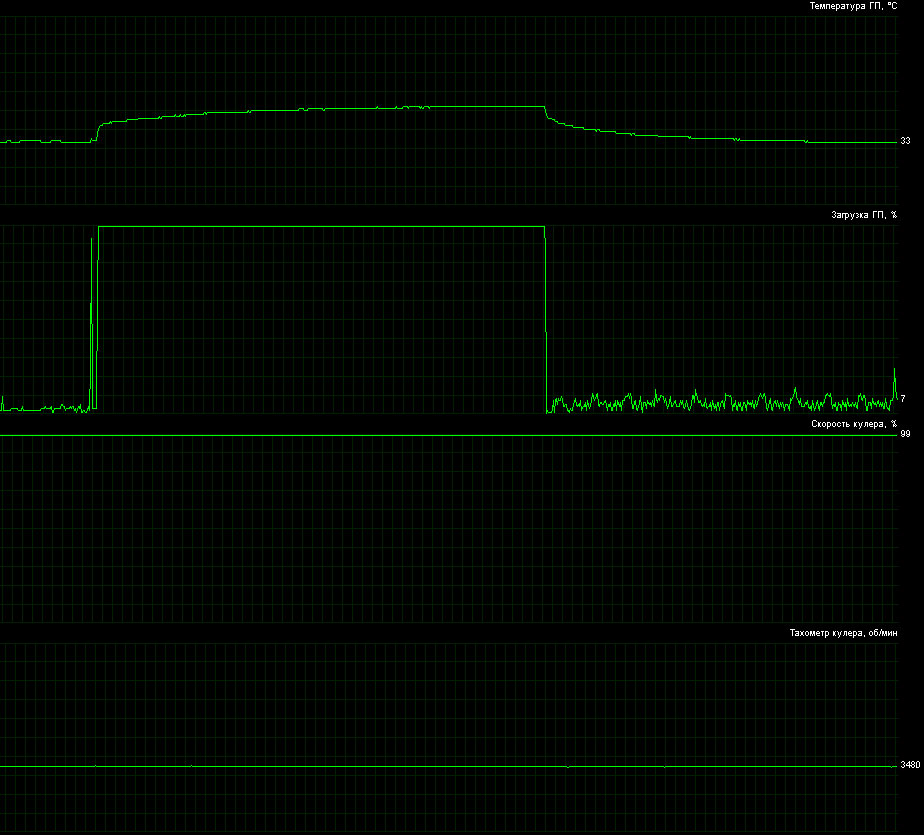924x835 pixels.
Task: Click the 'Тахометр кулера, об/мин' graph title
Action: point(843,633)
